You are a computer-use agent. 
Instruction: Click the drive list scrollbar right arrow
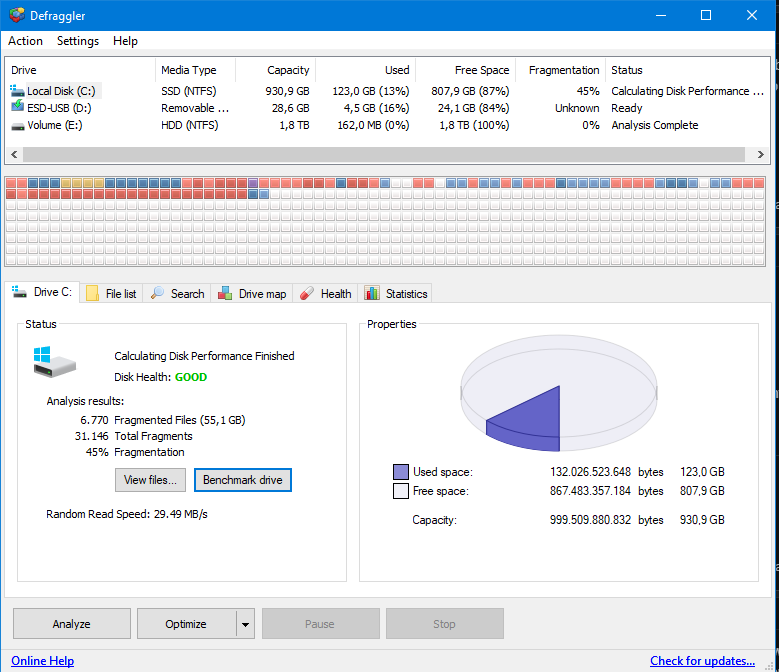pyautogui.click(x=761, y=154)
